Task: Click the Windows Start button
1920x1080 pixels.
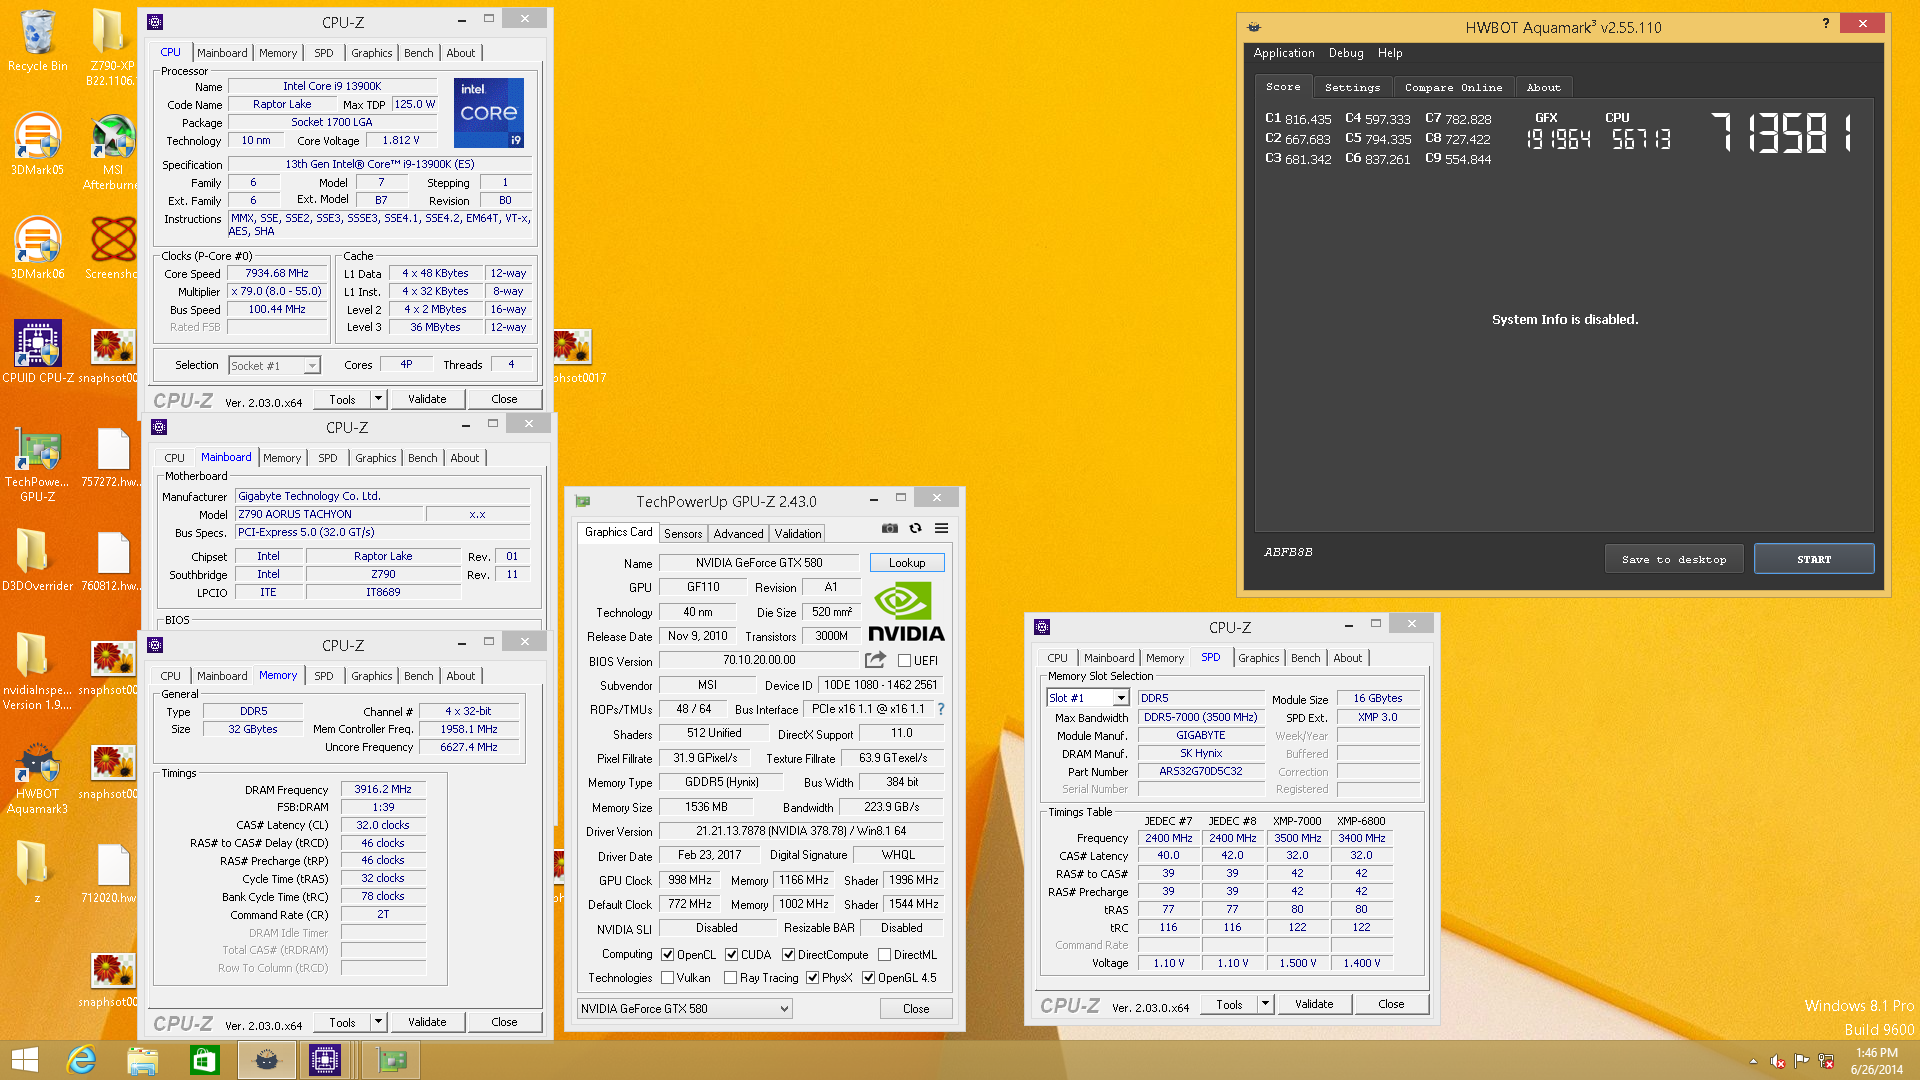Action: (25, 1060)
